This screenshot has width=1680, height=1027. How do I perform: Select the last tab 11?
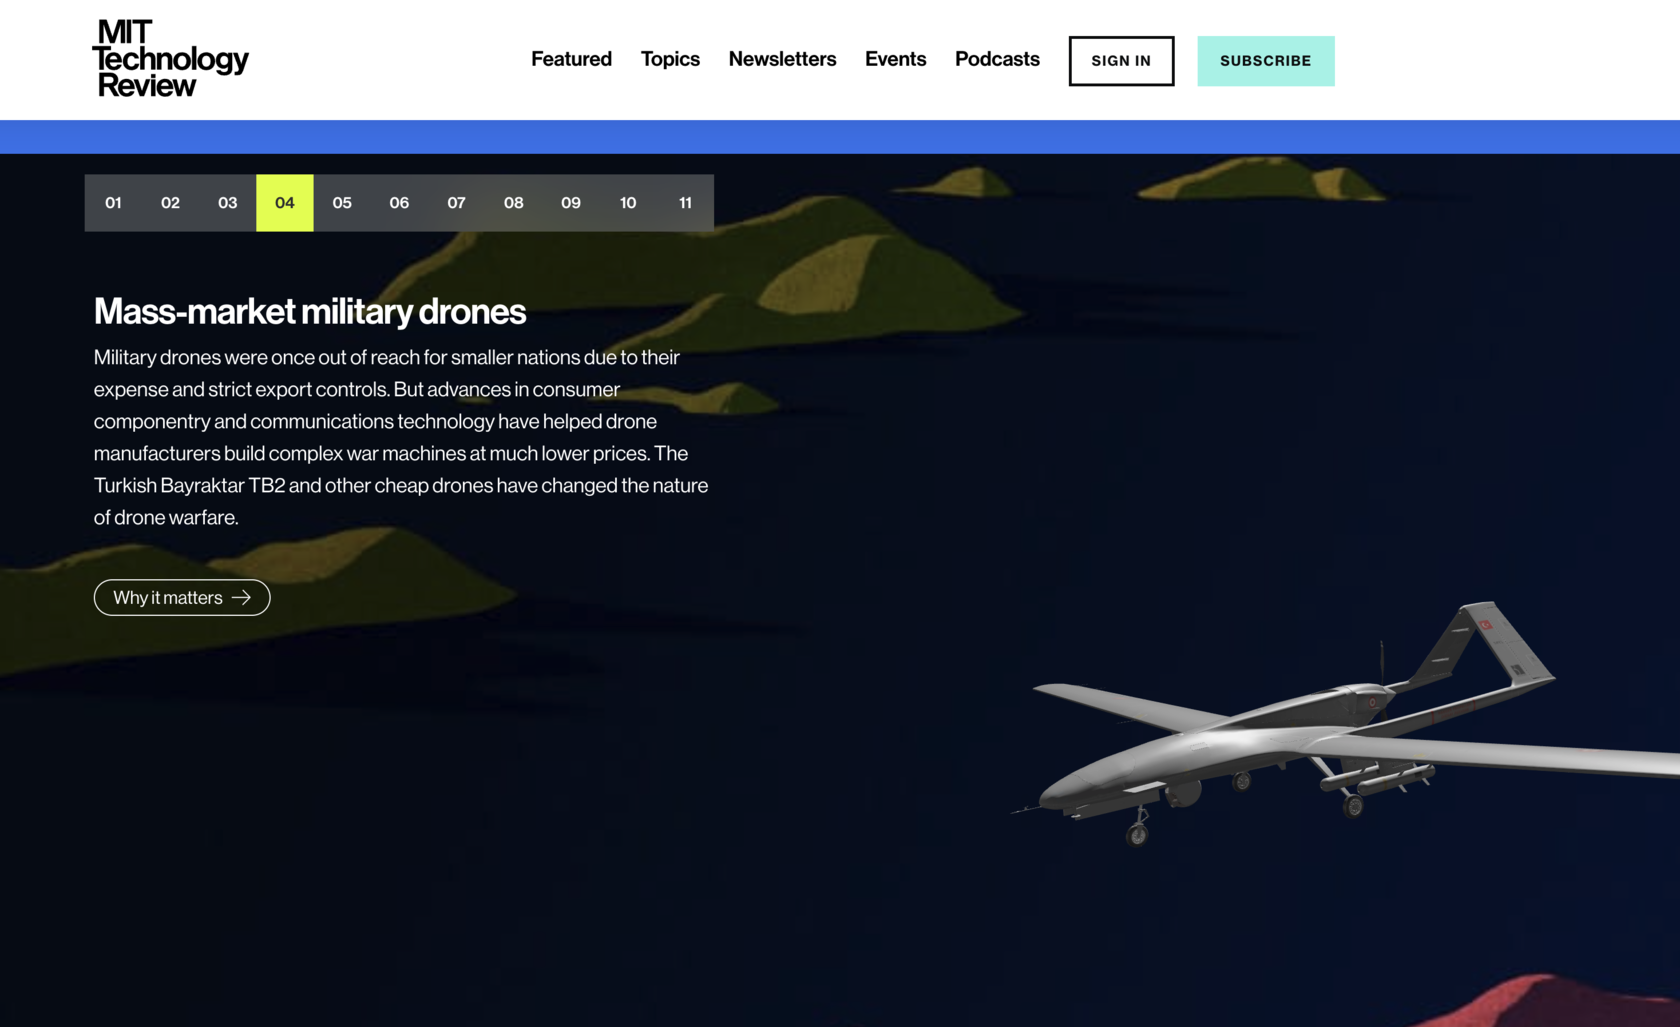(x=685, y=203)
